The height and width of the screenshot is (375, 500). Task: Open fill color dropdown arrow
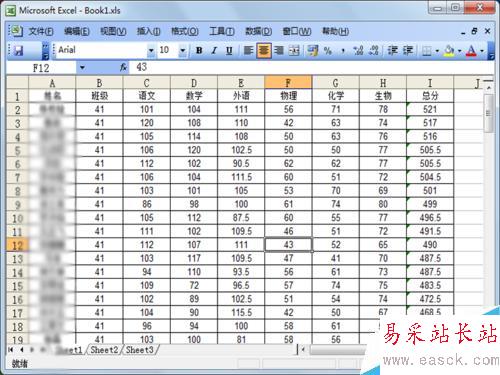[x=460, y=51]
